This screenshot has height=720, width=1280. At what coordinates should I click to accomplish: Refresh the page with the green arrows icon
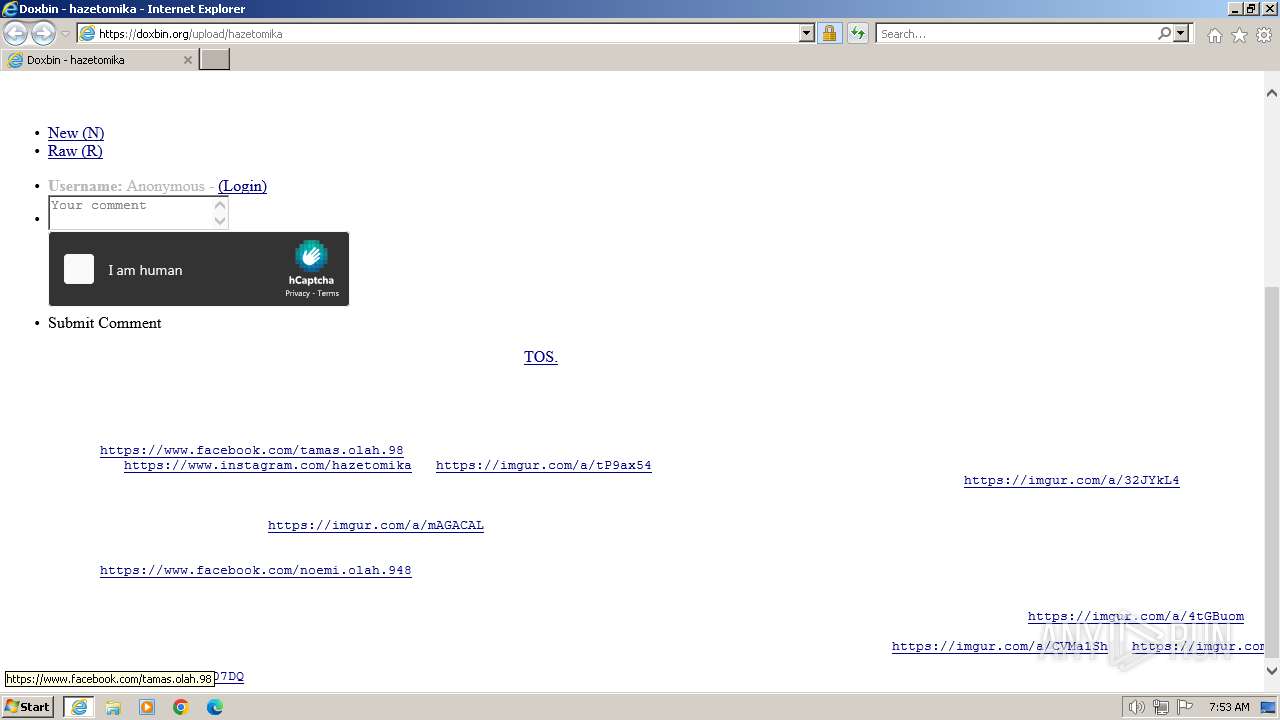pos(858,34)
